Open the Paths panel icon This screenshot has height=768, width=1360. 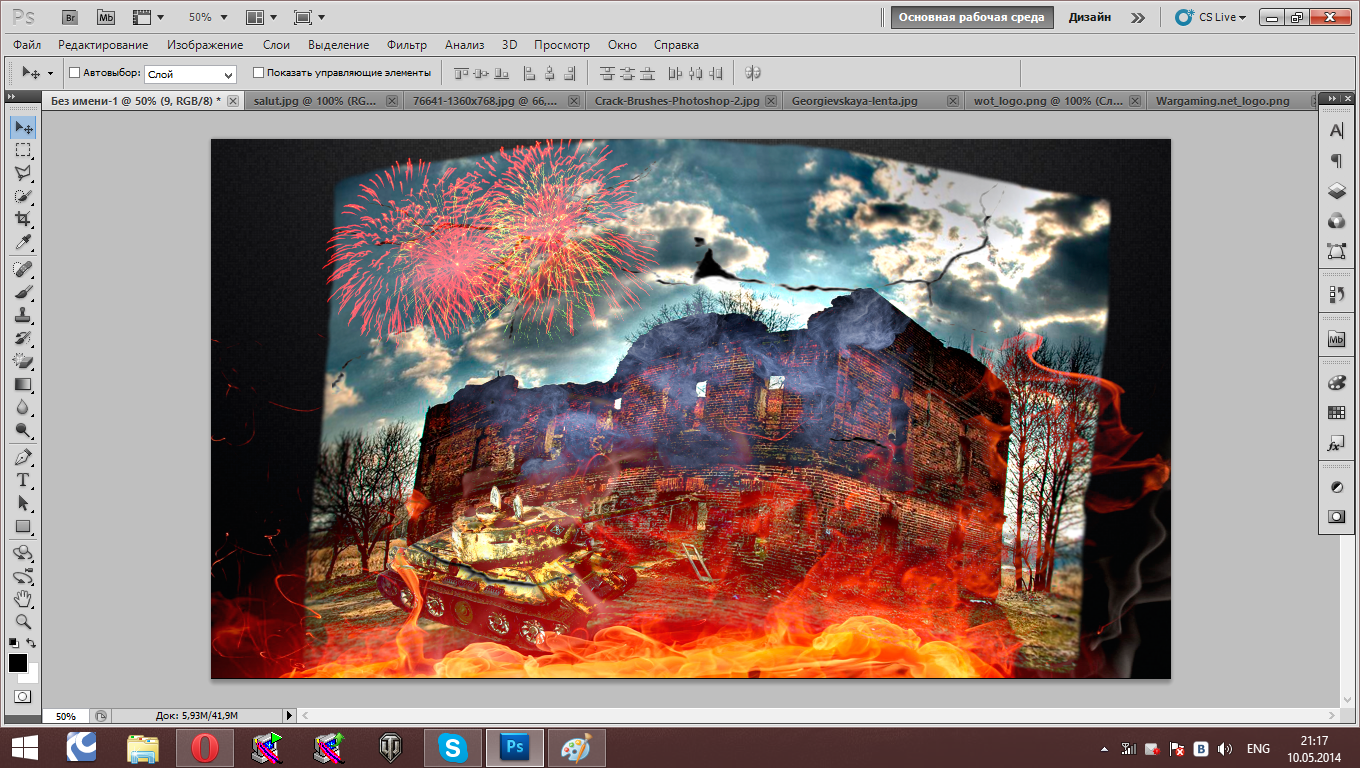point(1336,250)
